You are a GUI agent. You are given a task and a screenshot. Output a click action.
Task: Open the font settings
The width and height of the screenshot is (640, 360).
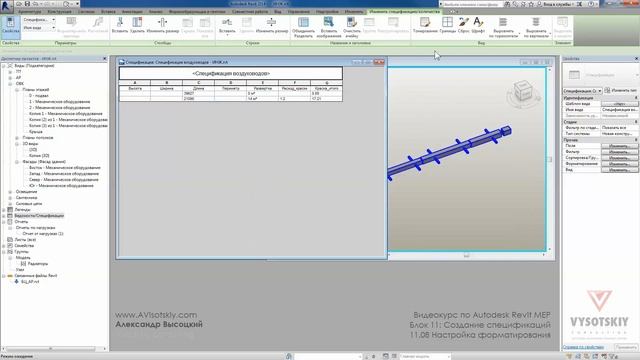click(478, 24)
